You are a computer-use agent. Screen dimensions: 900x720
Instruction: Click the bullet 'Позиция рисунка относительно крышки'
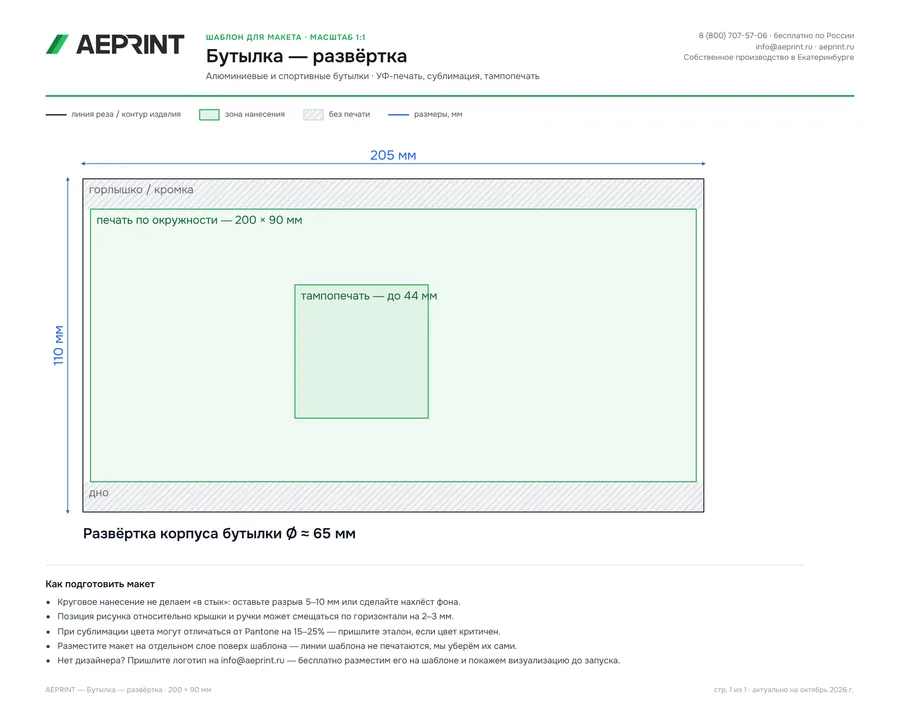(255, 616)
